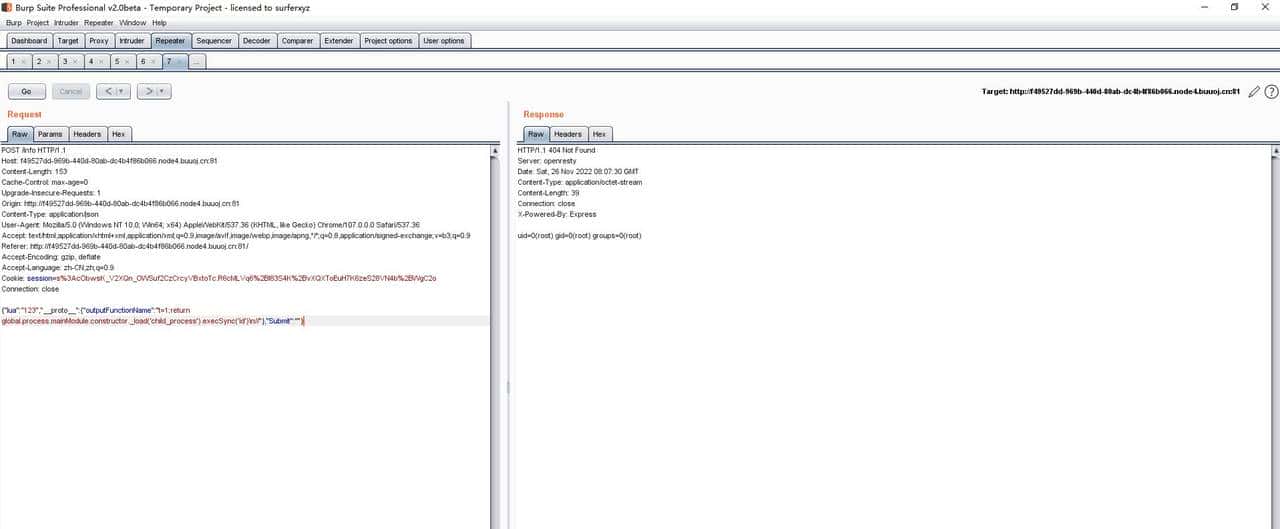
Task: Add new Repeater tab via ellipsis tab
Action: [x=197, y=62]
